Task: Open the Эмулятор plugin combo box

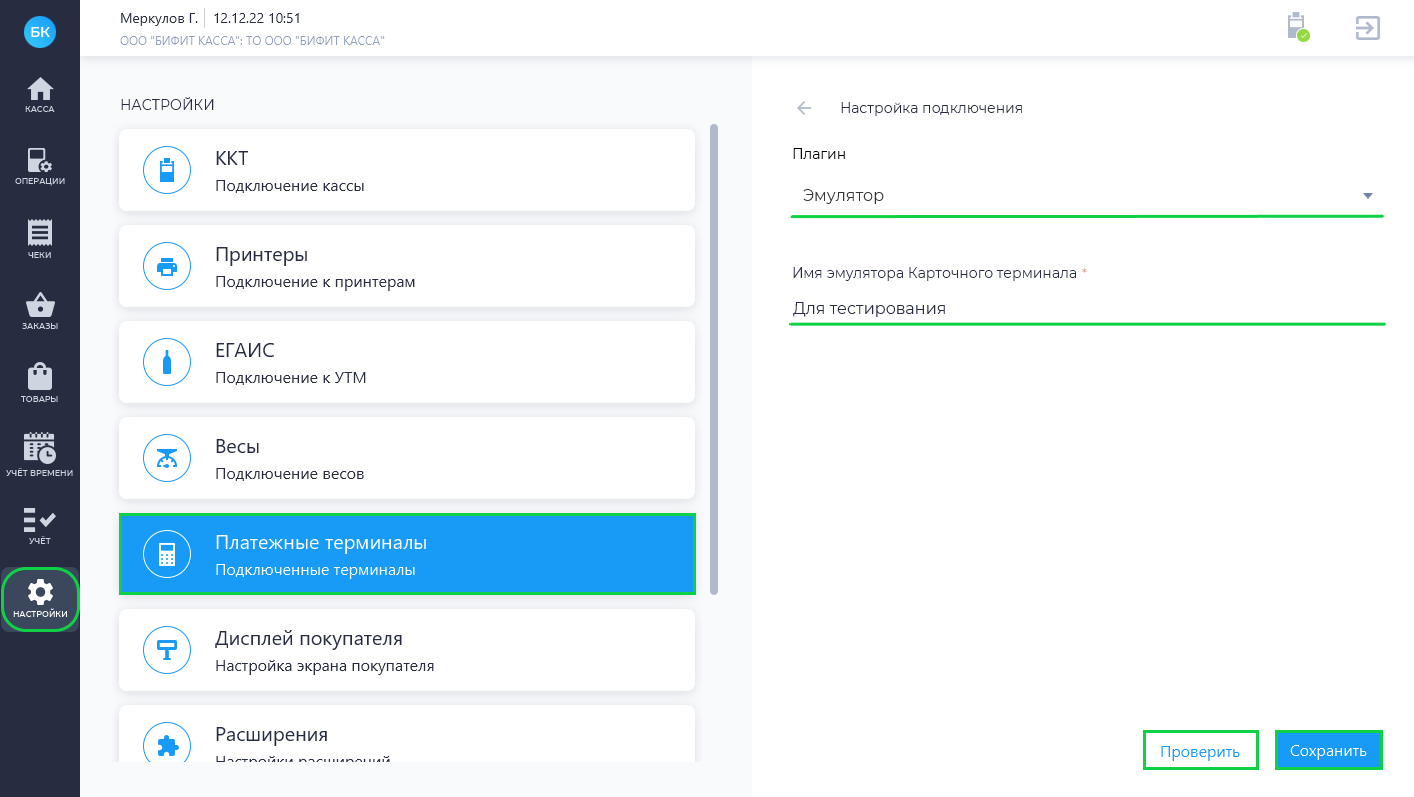Action: pos(1070,196)
